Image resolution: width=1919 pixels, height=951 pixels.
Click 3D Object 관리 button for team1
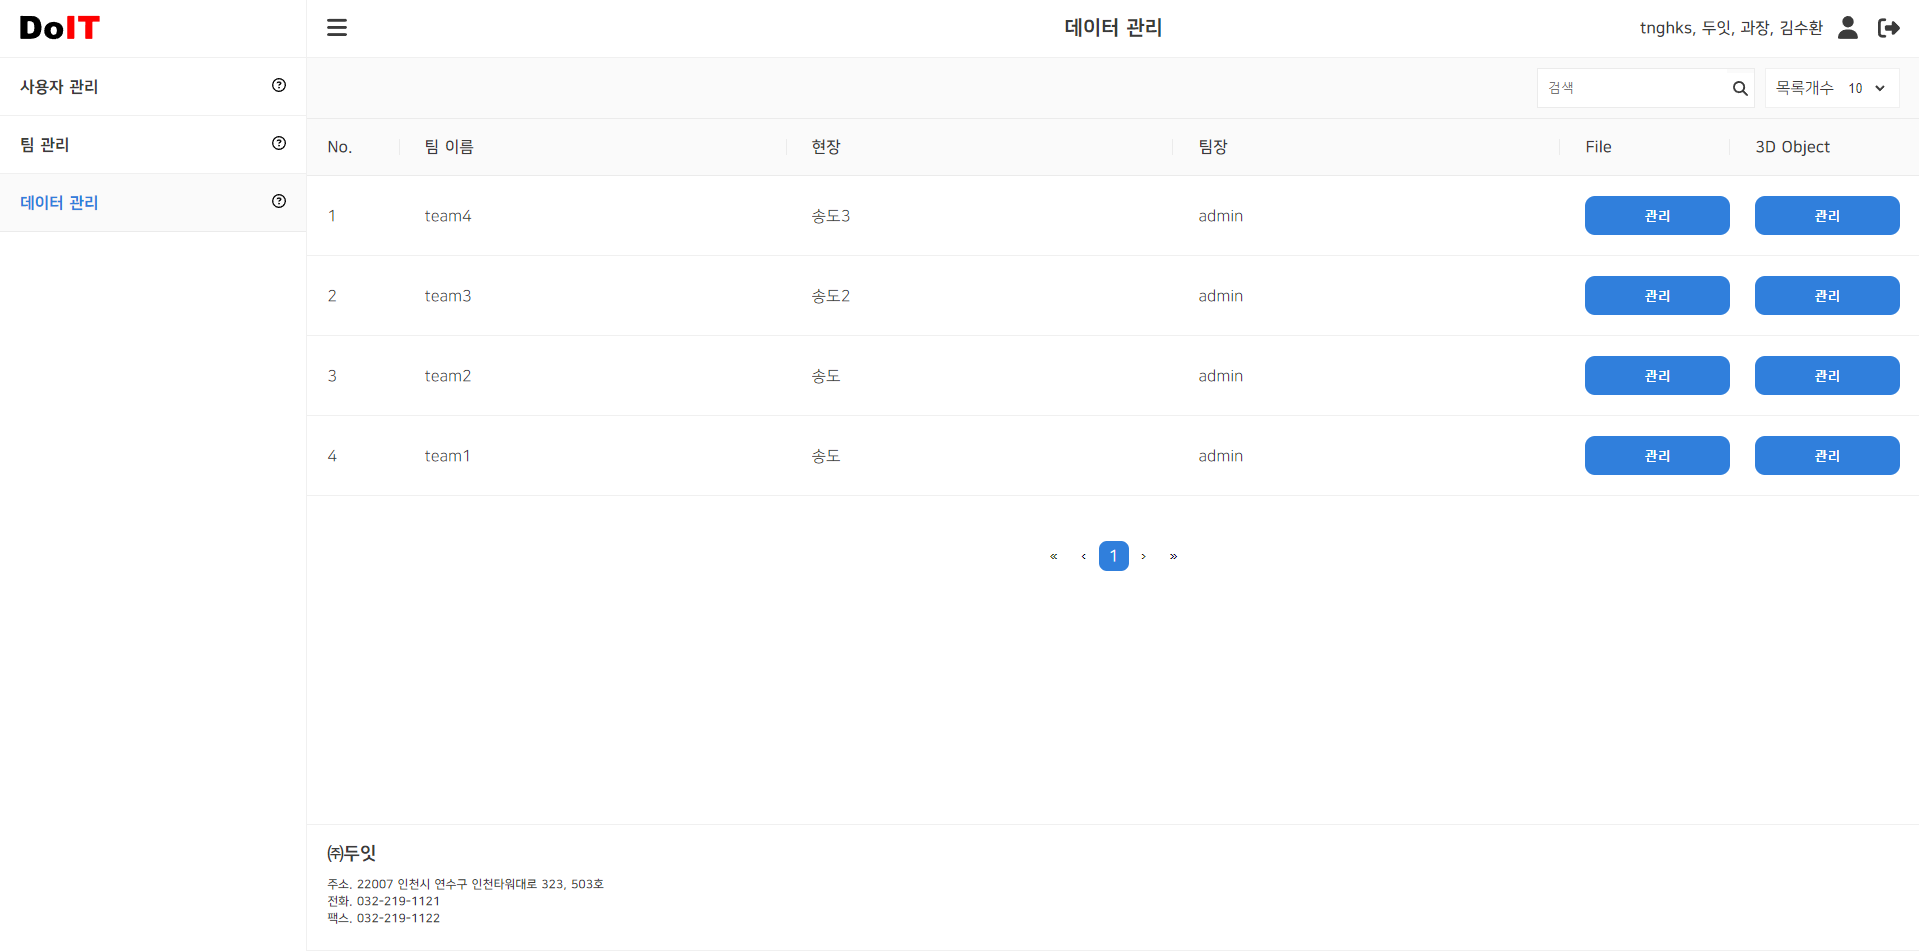pyautogui.click(x=1827, y=456)
